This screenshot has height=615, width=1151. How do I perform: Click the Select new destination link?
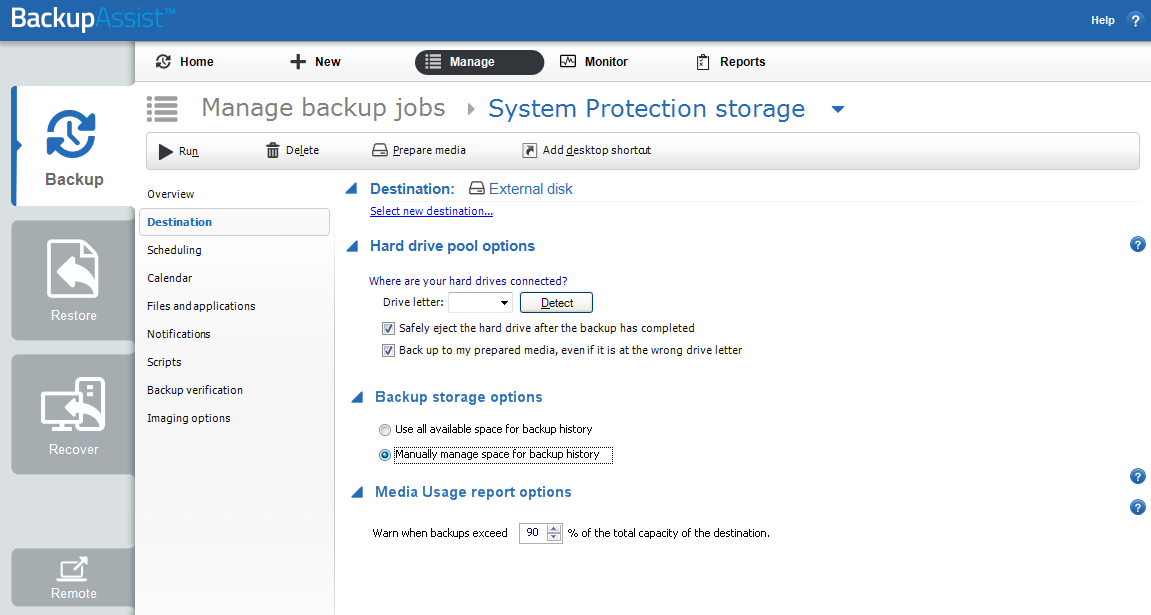point(432,211)
